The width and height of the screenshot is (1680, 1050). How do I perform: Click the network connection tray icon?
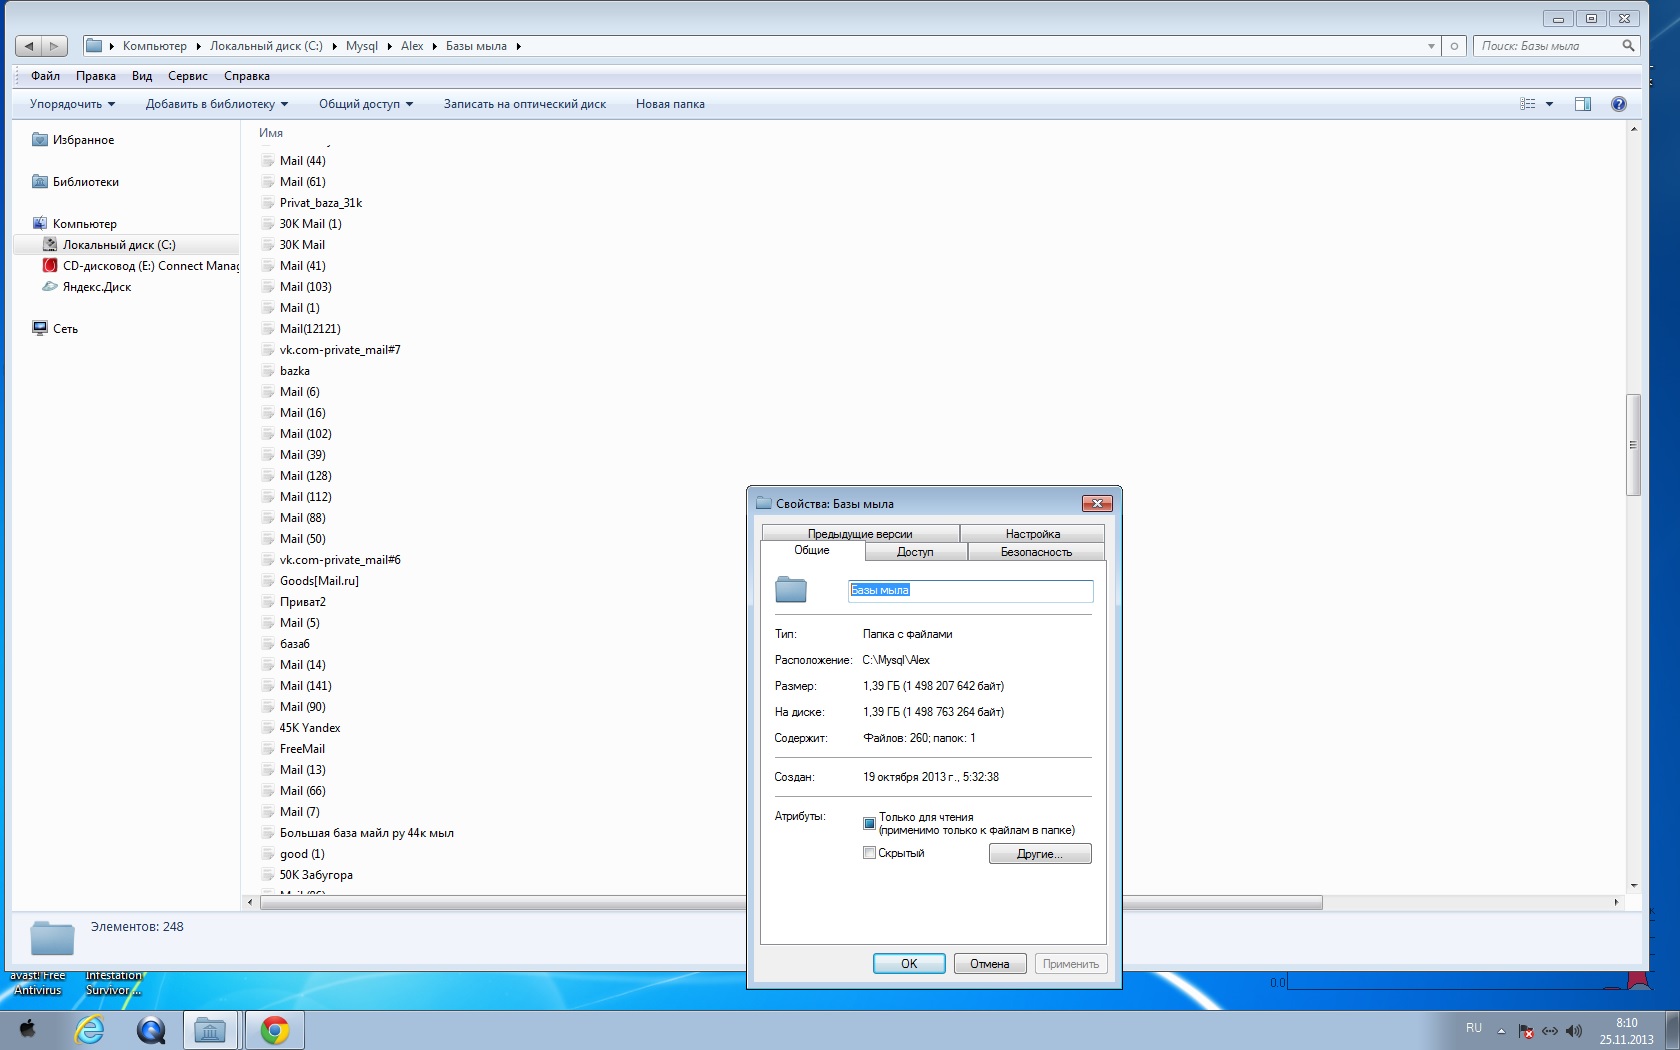click(1550, 1031)
